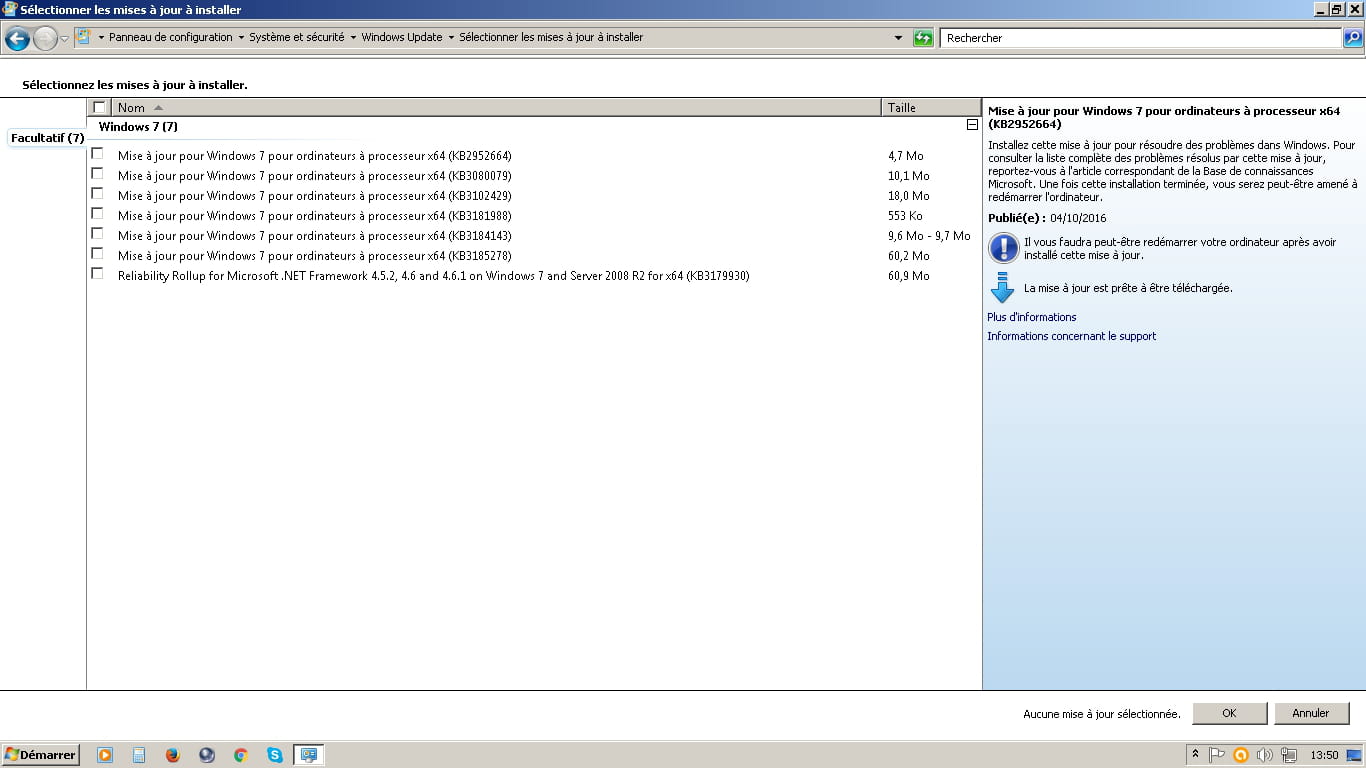This screenshot has height=768, width=1366.
Task: Click in the Rechercher search field
Action: [x=1140, y=38]
